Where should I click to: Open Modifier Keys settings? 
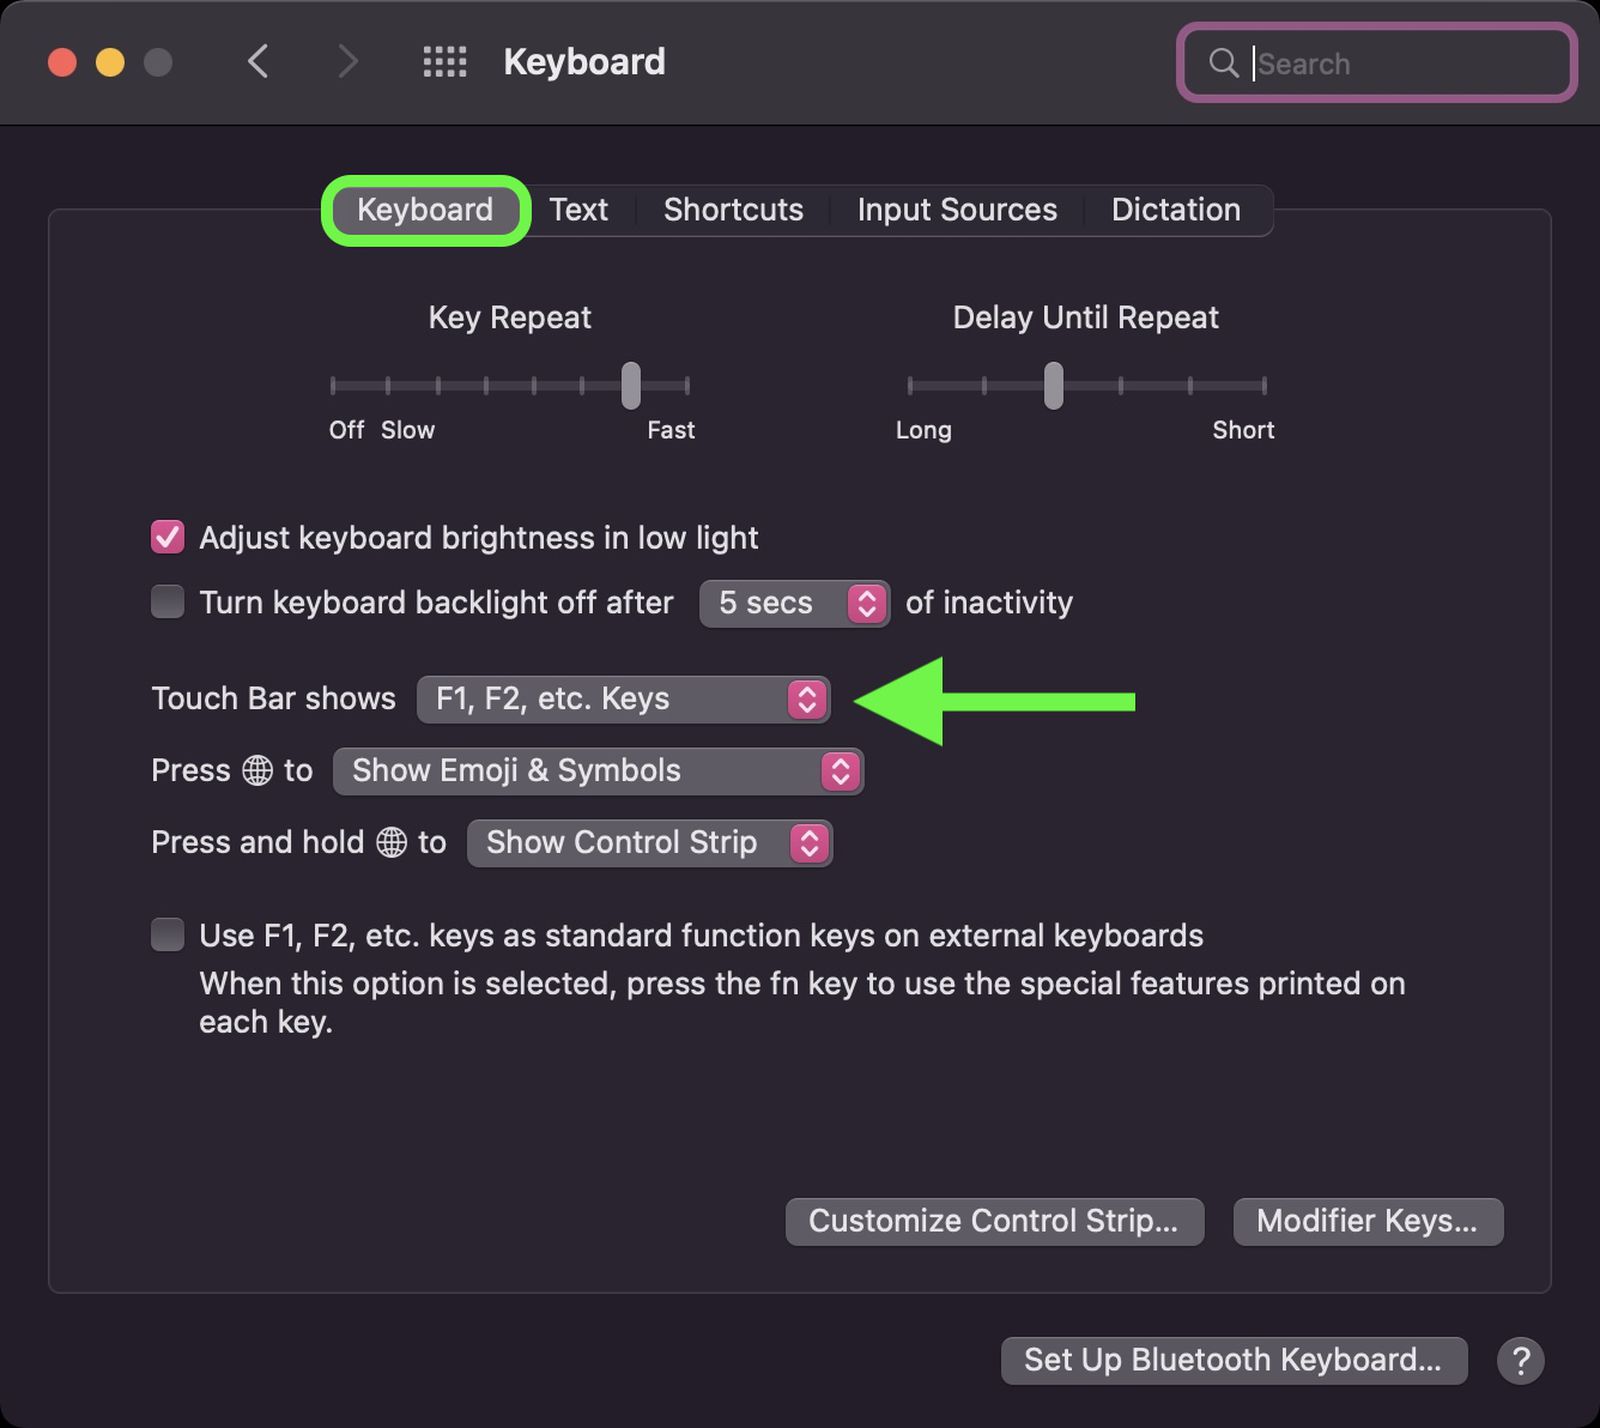pos(1367,1221)
